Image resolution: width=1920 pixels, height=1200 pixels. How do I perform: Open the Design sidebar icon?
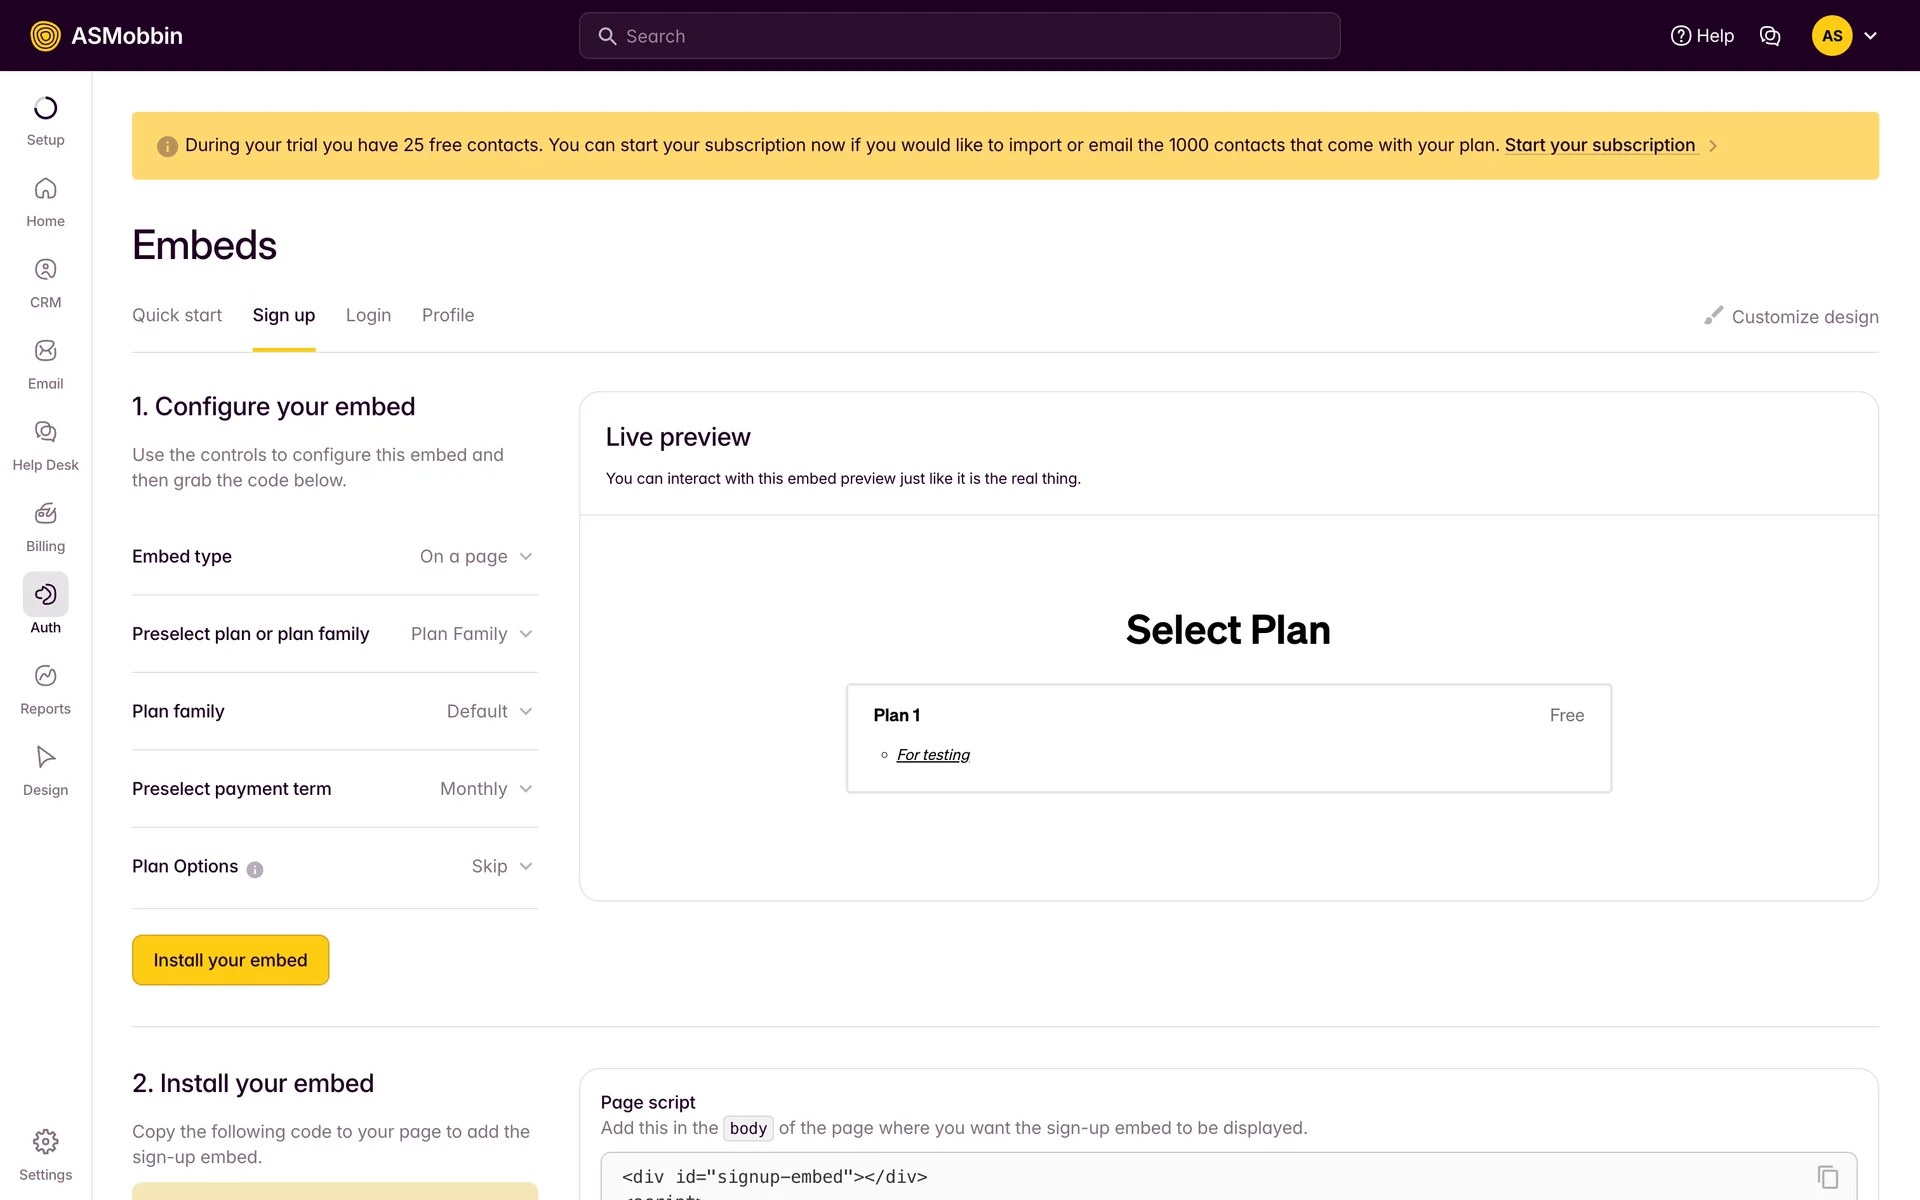coord(45,757)
